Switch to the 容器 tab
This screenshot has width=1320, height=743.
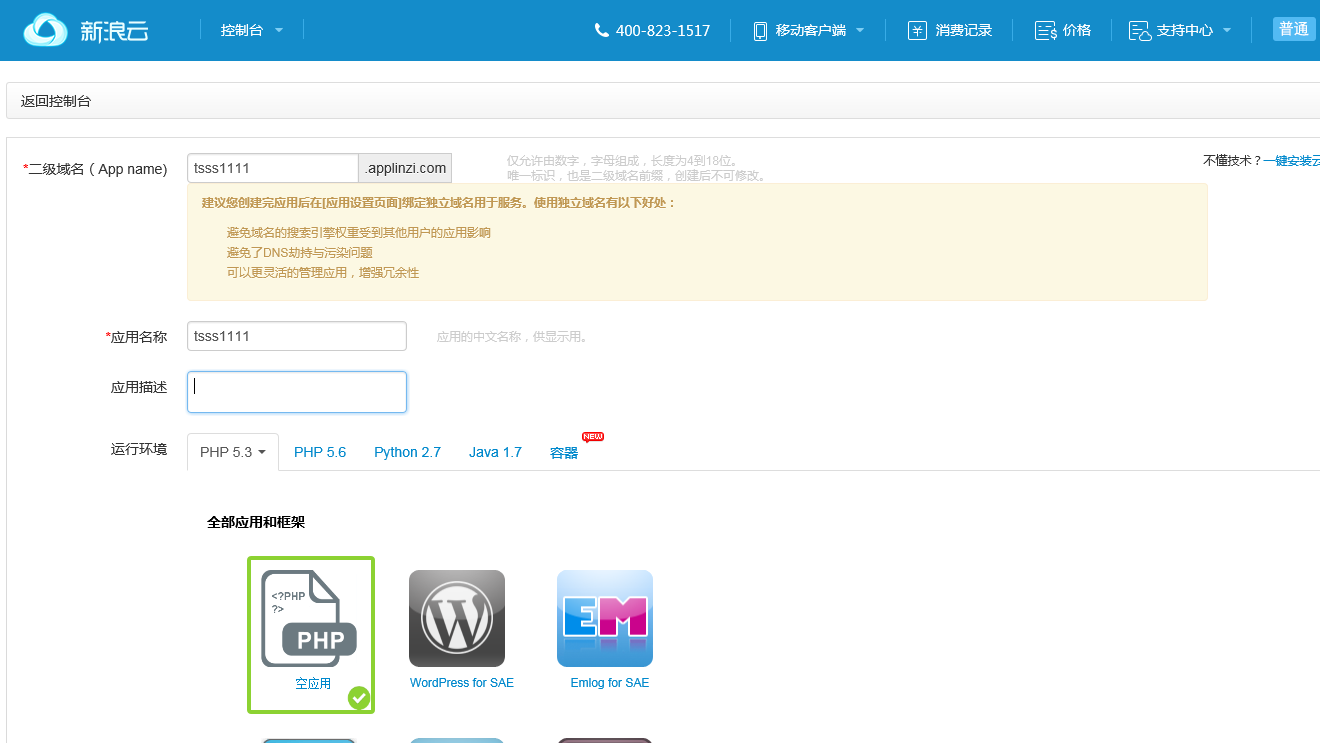(x=564, y=453)
